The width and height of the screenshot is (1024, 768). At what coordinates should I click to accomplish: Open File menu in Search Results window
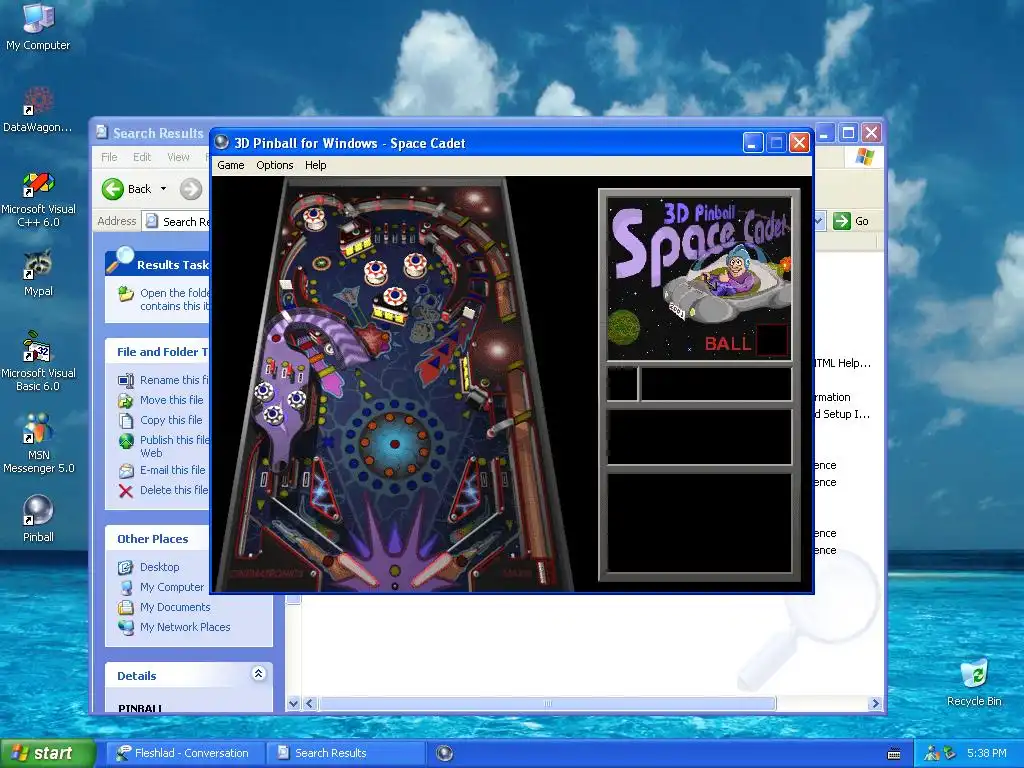[x=109, y=157]
